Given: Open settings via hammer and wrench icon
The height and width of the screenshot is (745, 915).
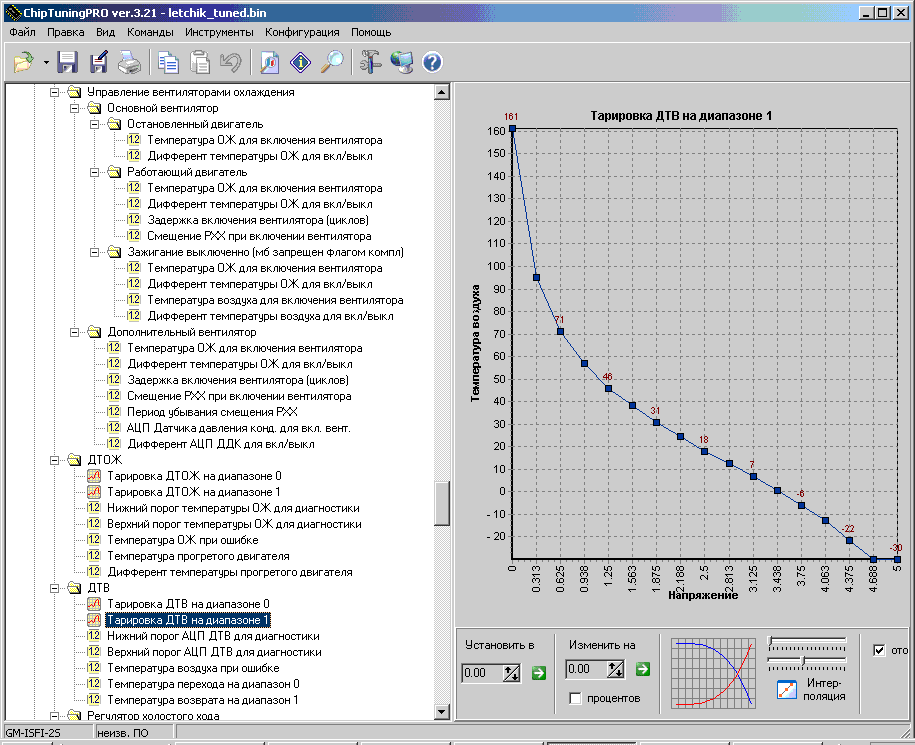Looking at the screenshot, I should coord(371,63).
